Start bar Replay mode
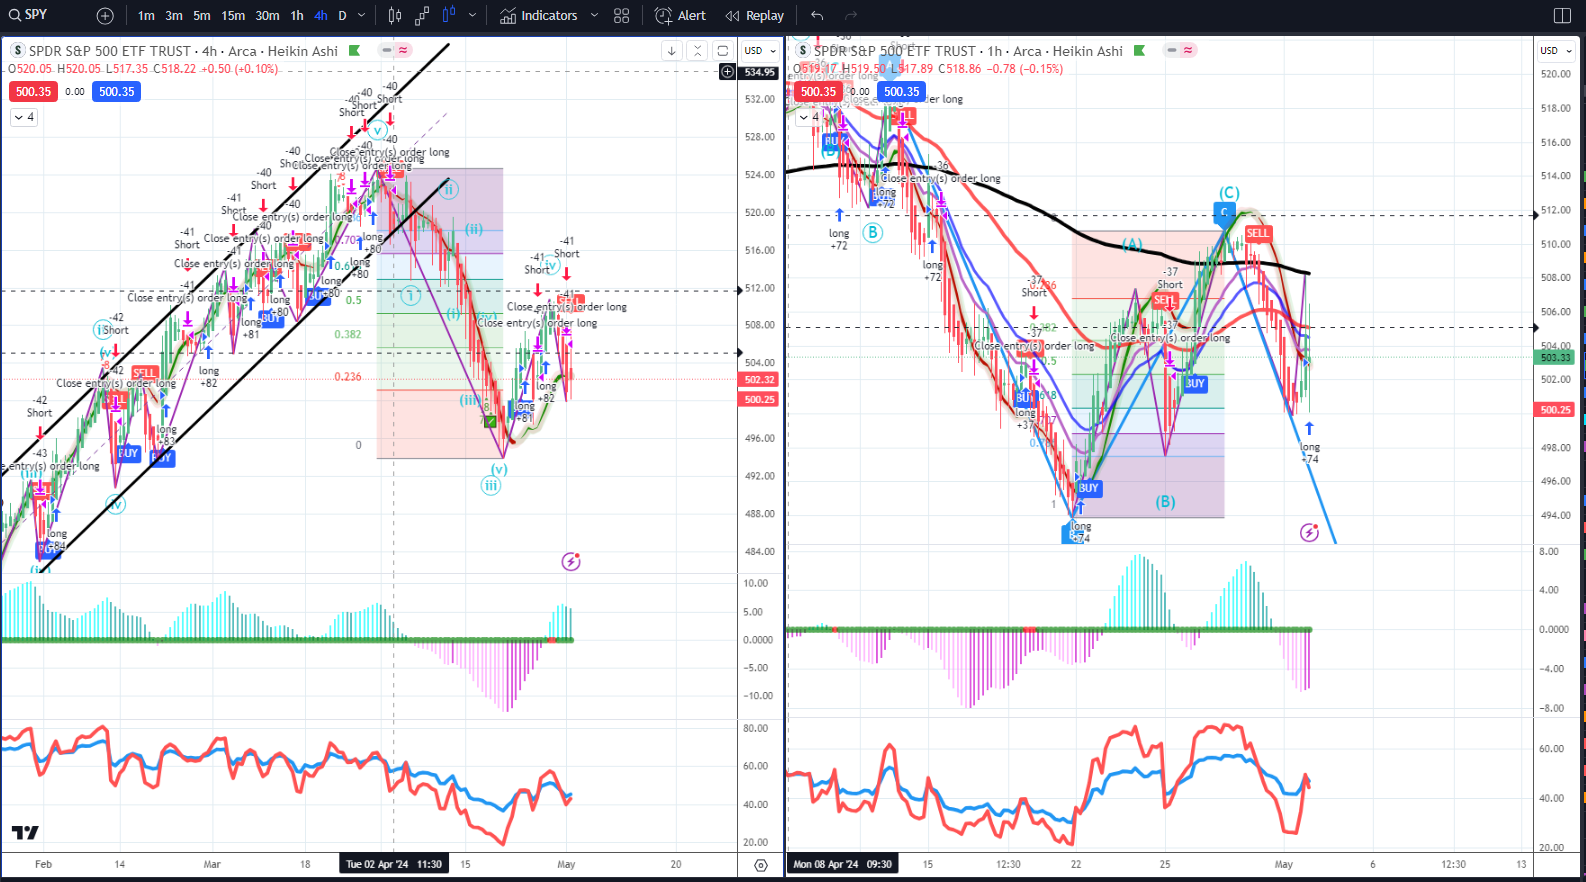The height and width of the screenshot is (882, 1586). (755, 16)
